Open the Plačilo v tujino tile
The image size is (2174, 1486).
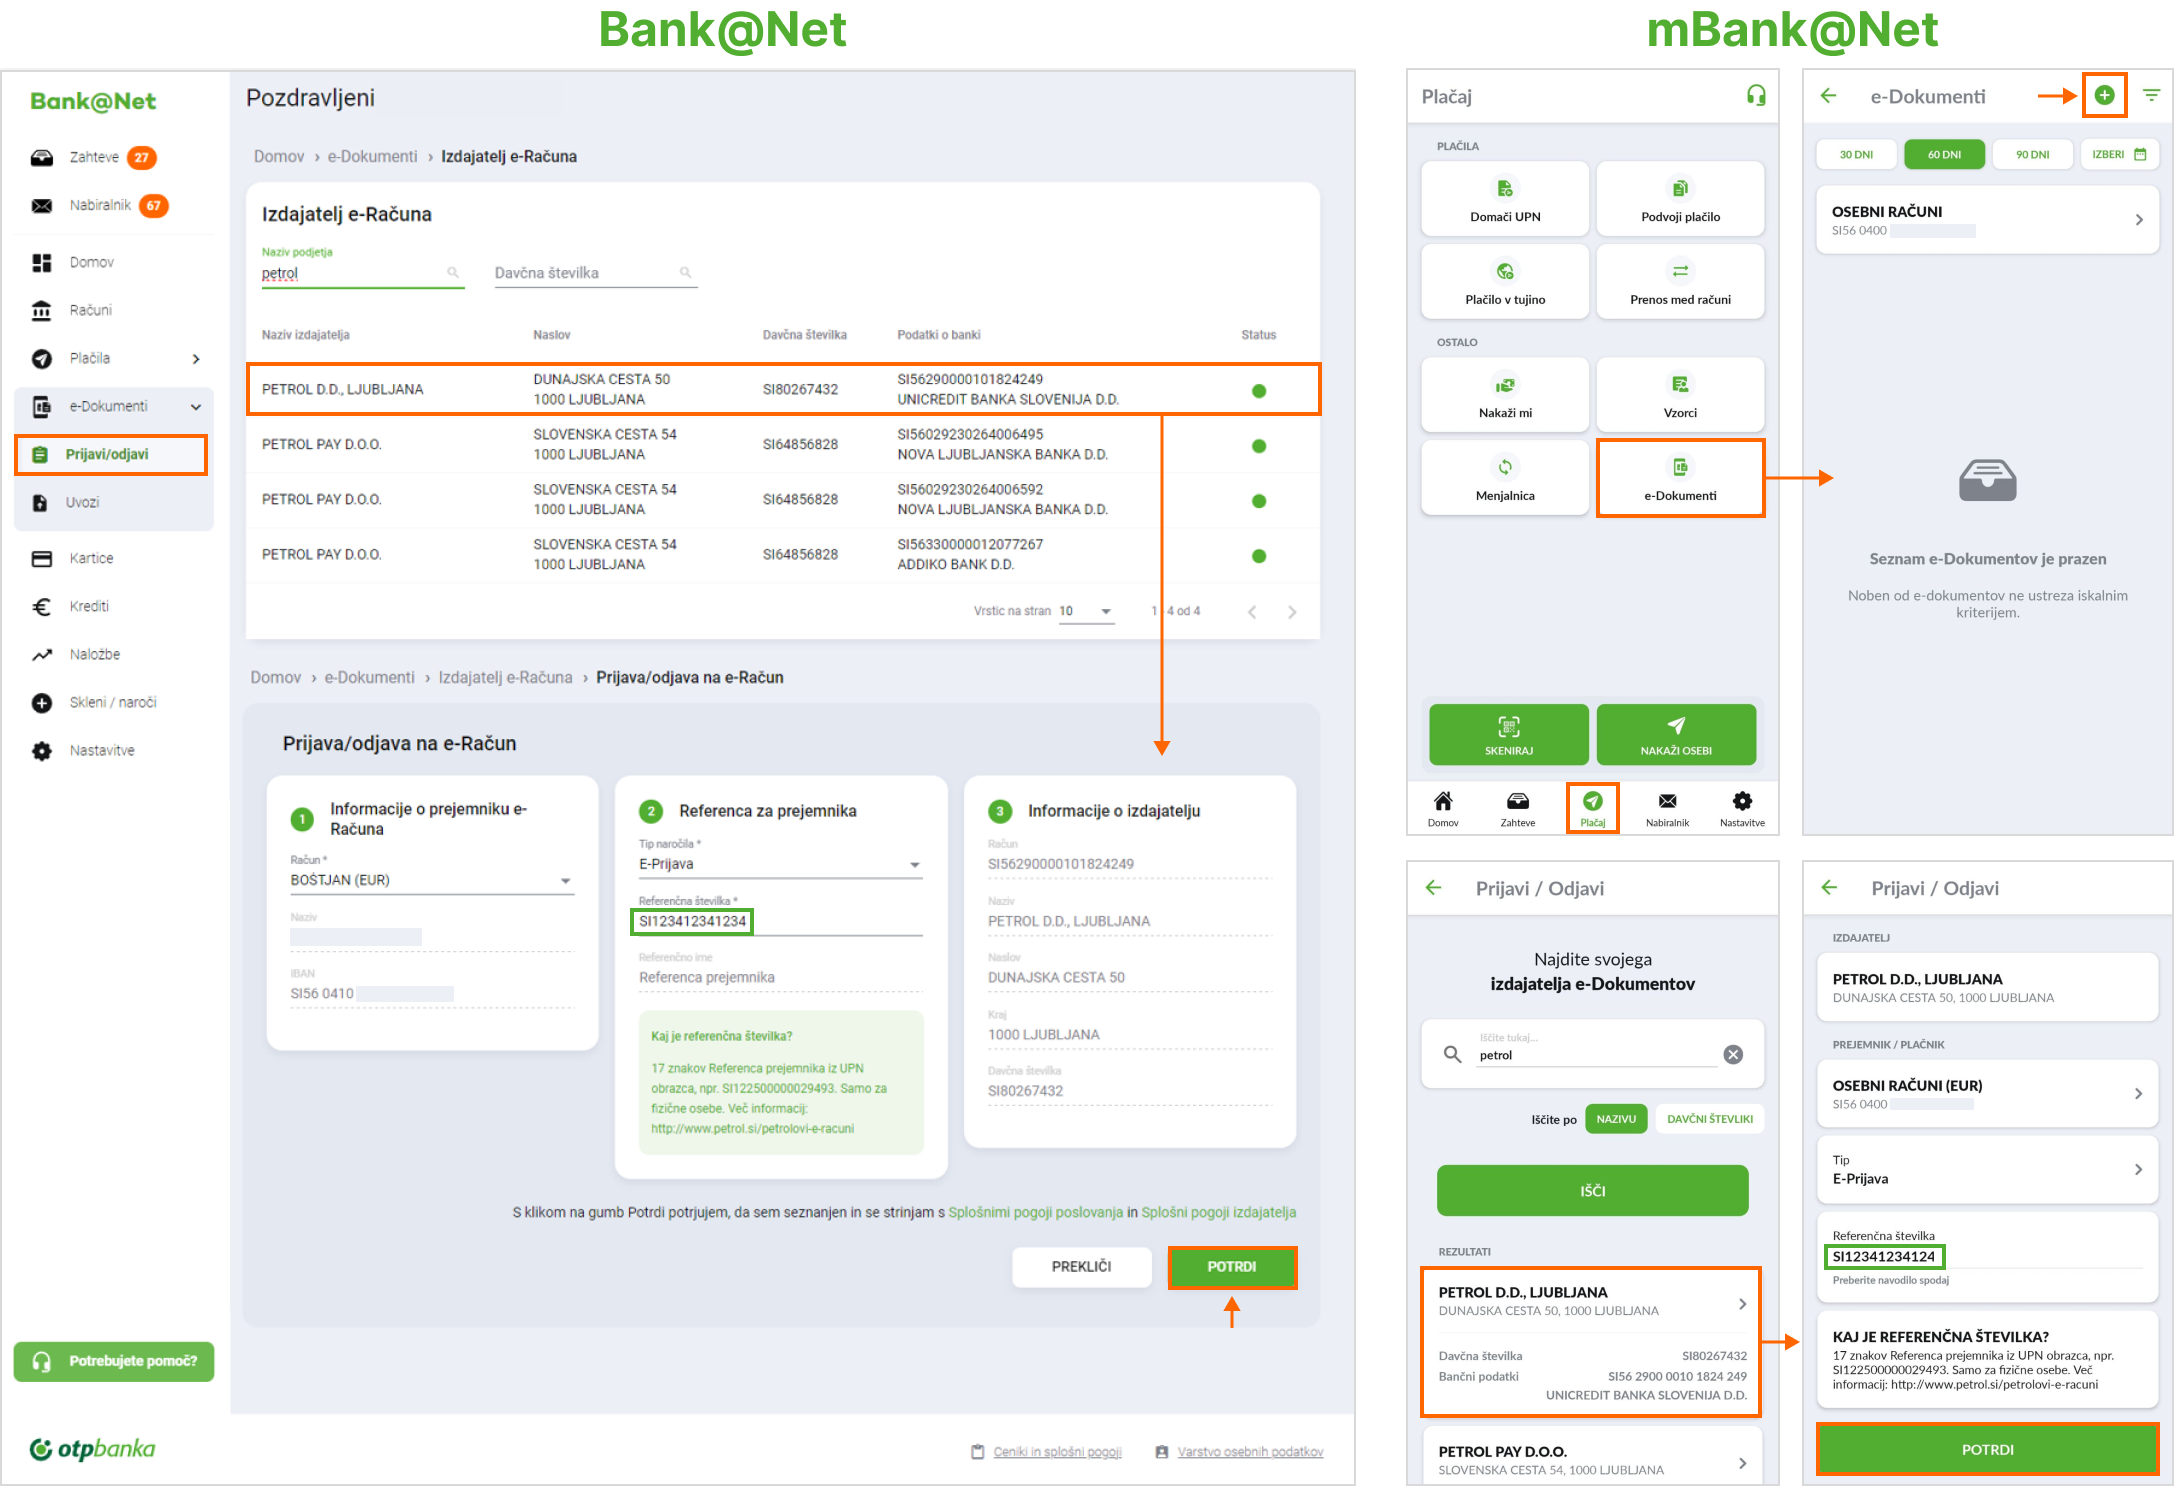coord(1504,282)
